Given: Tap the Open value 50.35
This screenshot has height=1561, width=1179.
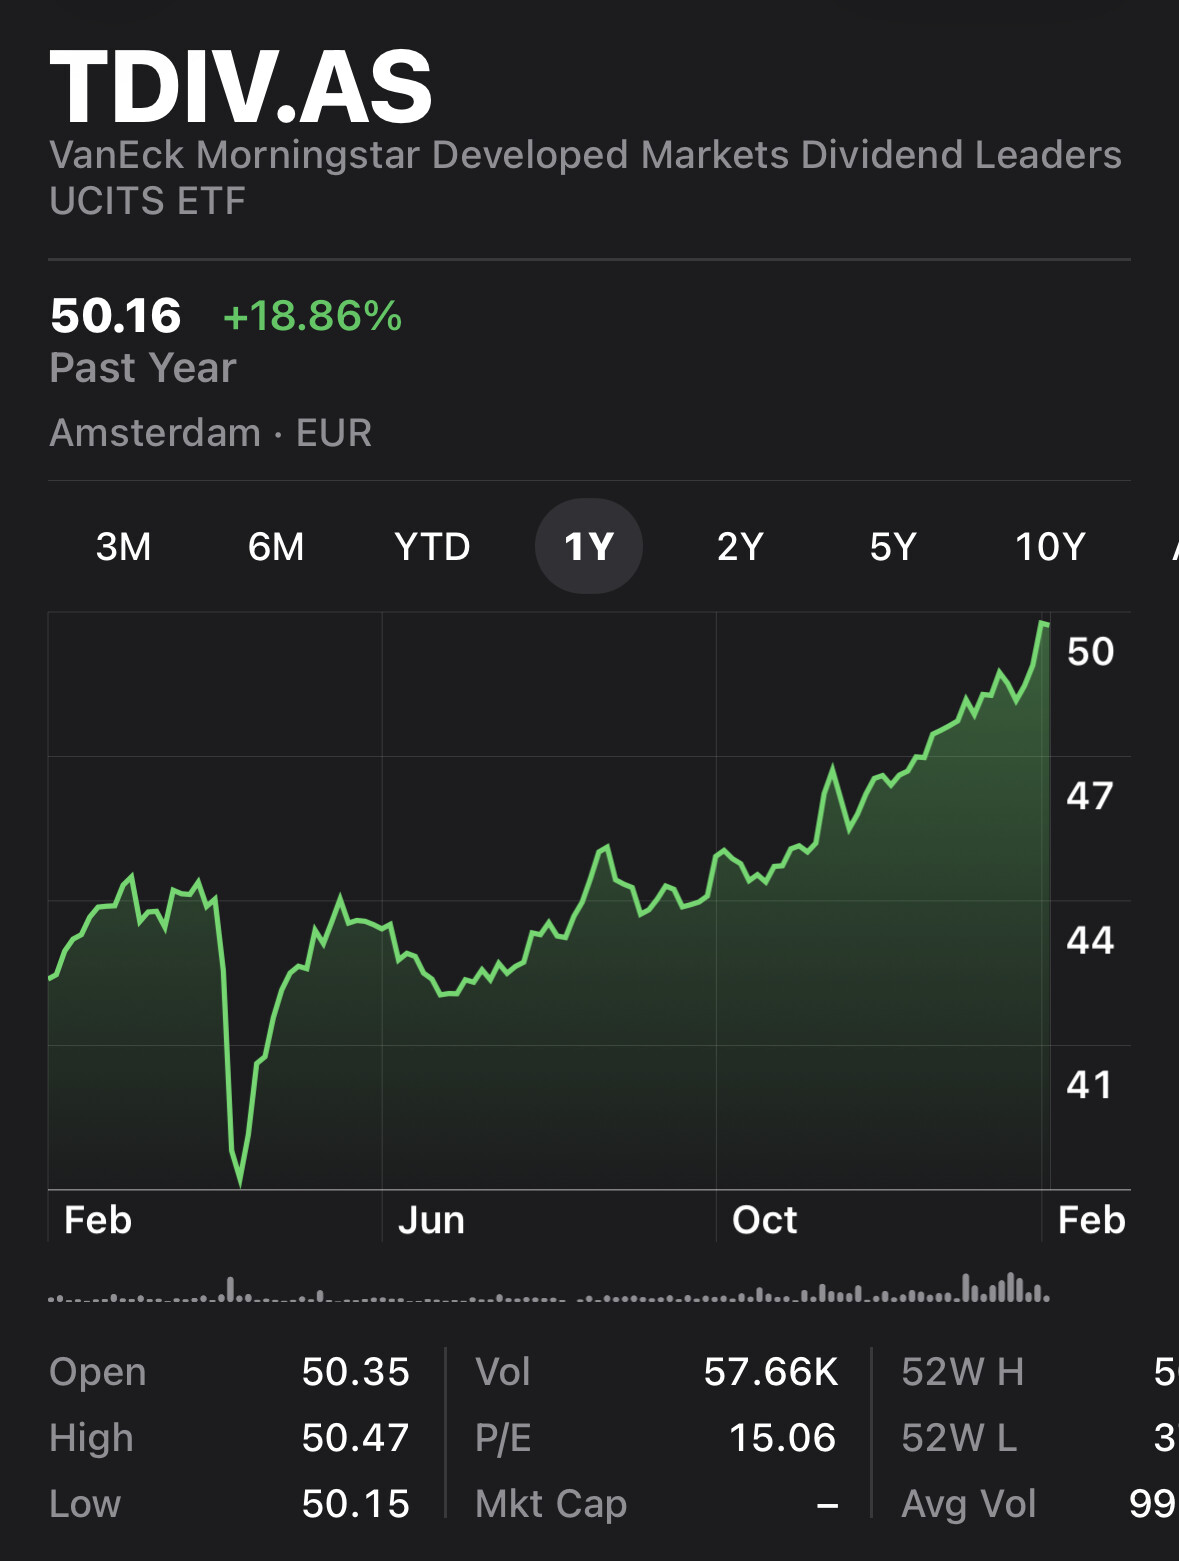Looking at the screenshot, I should 355,1372.
